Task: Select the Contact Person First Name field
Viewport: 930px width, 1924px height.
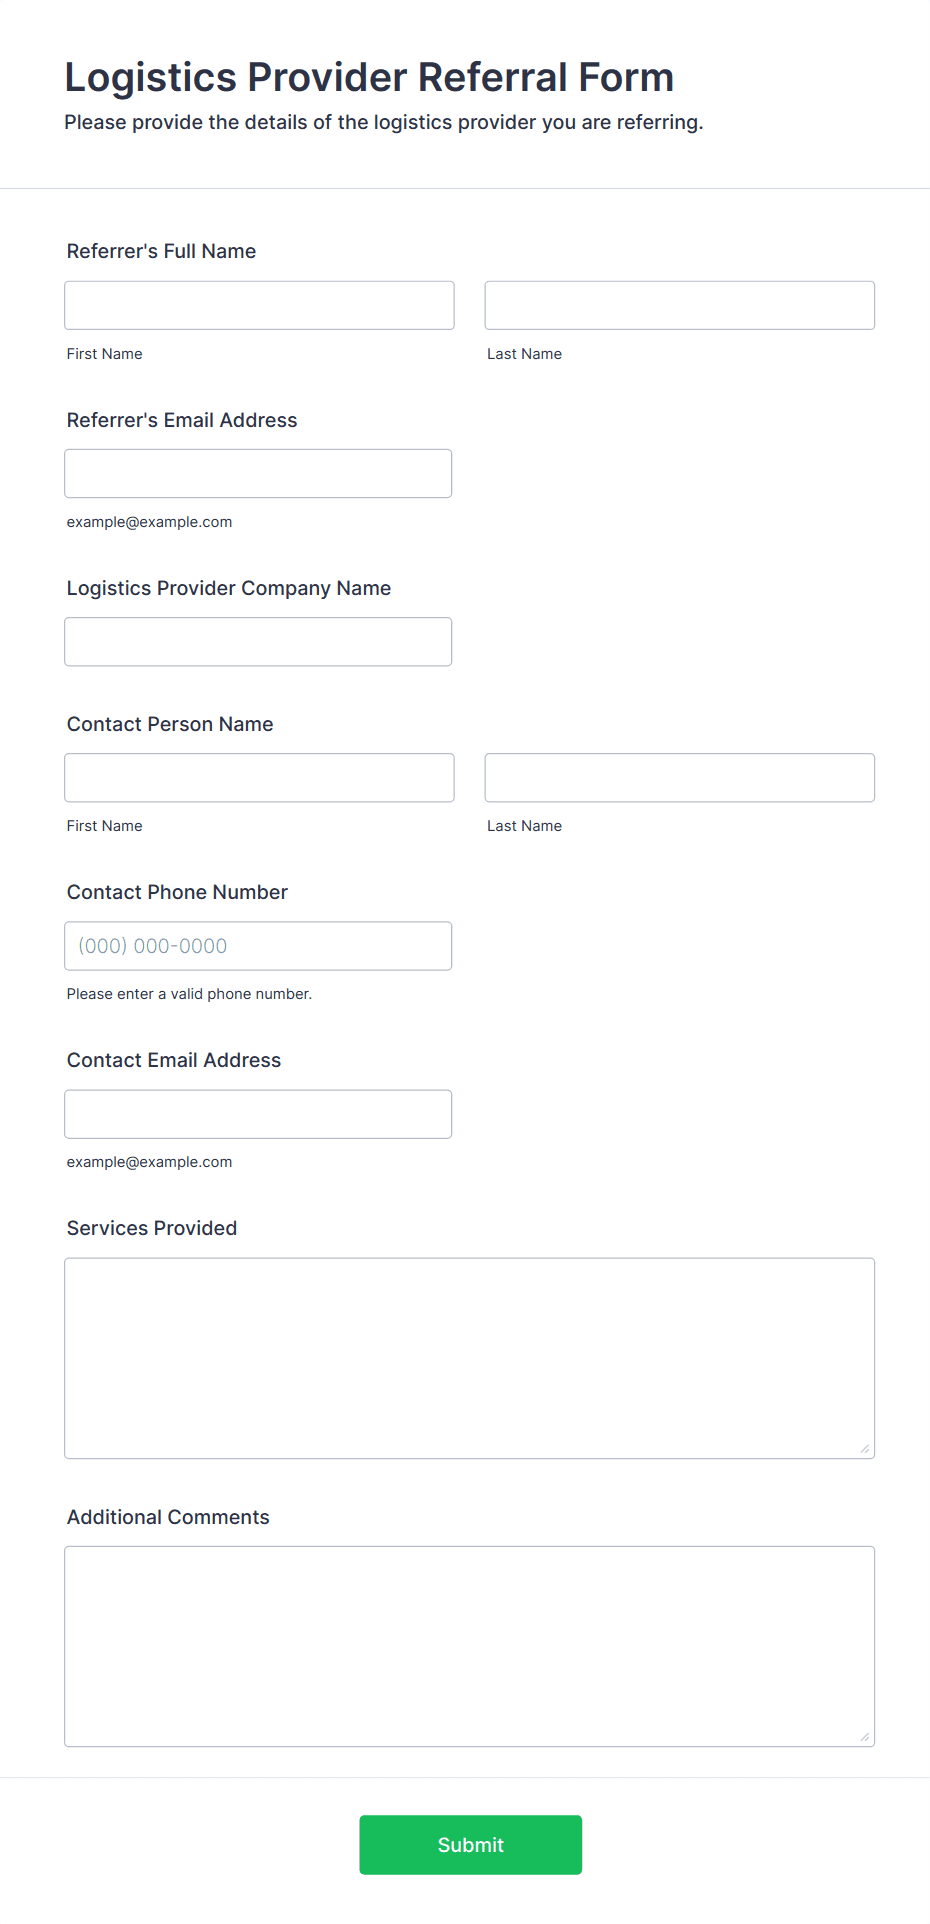Action: point(259,777)
